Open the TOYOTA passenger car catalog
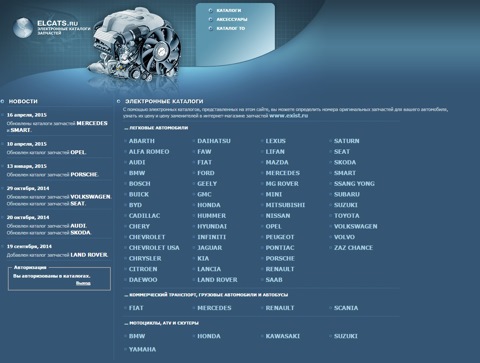 (347, 216)
